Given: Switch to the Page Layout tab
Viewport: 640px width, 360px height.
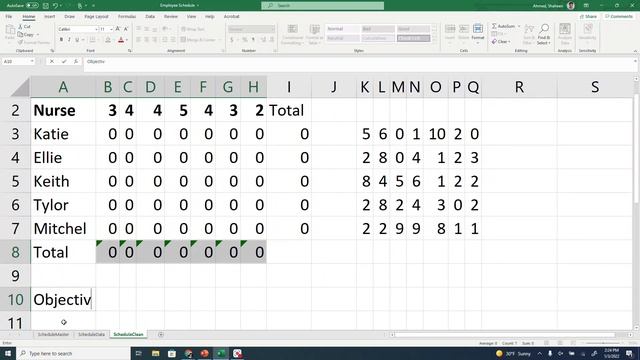Looking at the screenshot, I should 96,17.
